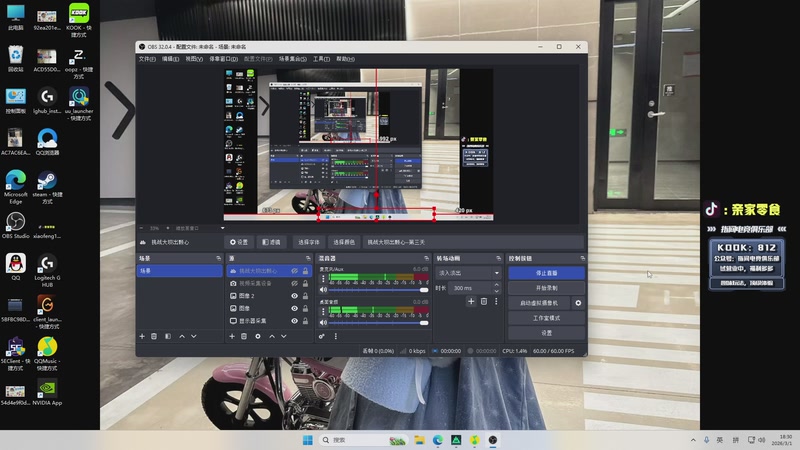Add a new scene with the plus icon
Screen dimensions: 800x450
[x=142, y=336]
